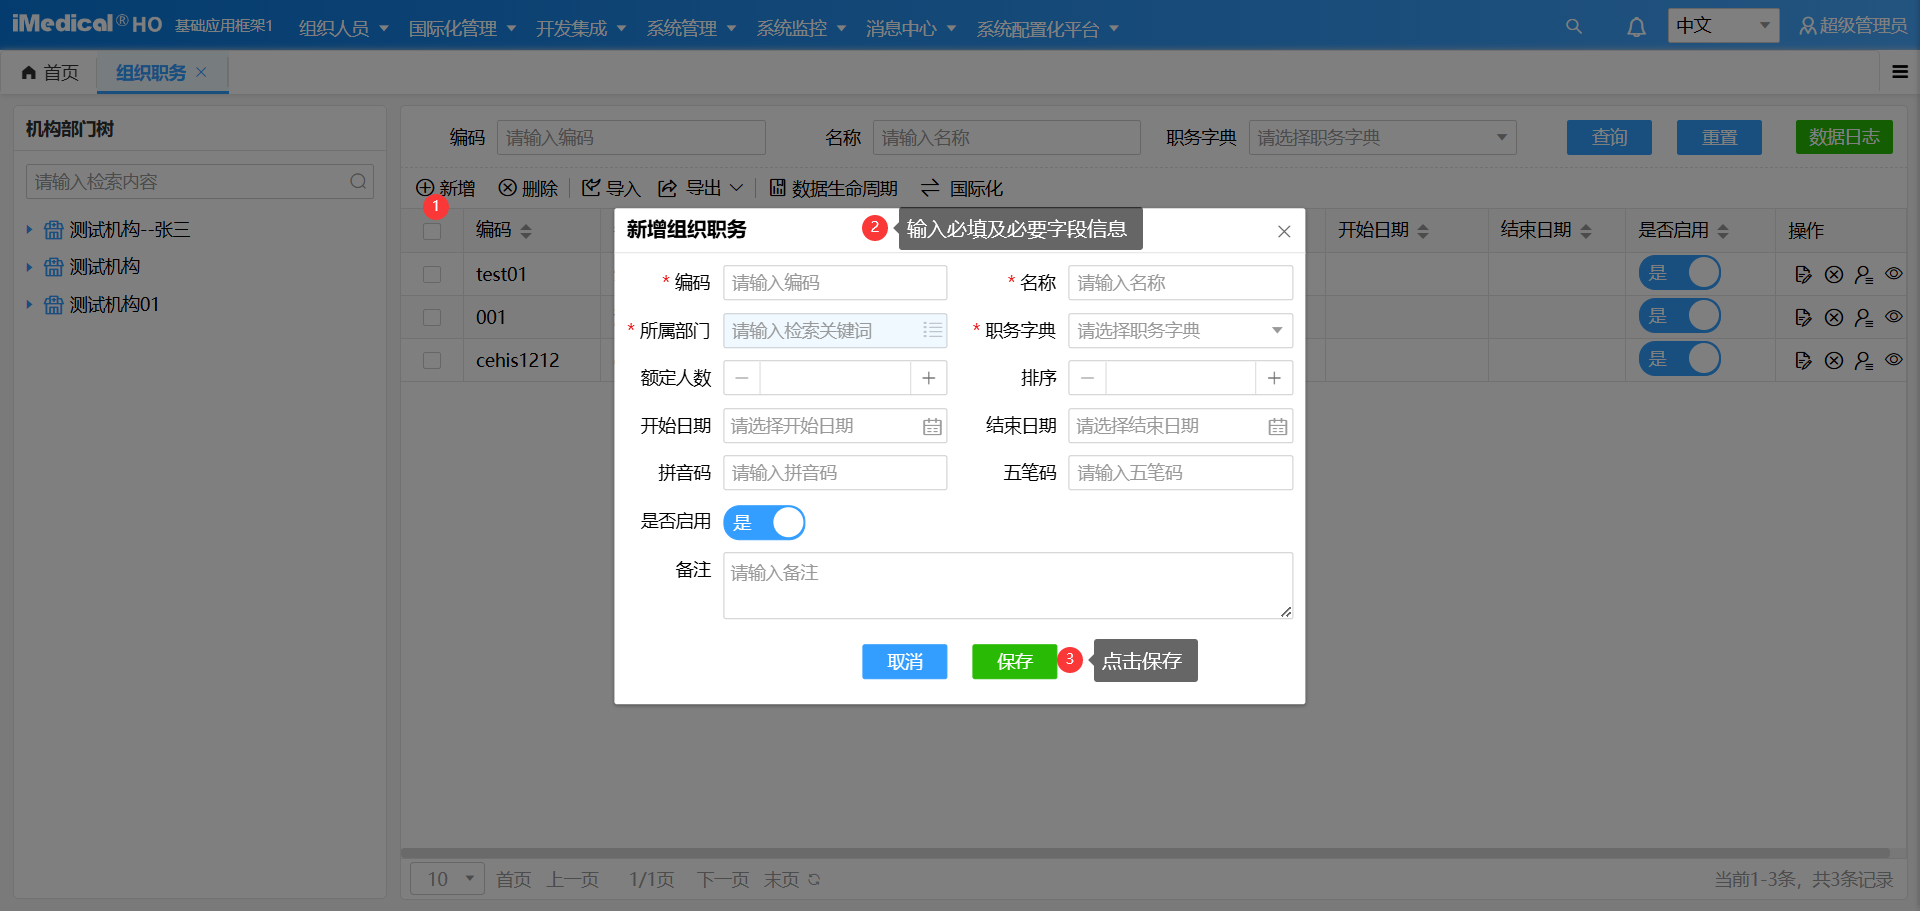Open 组织人员 menu
Screen dimensions: 1920x911
[x=343, y=28]
